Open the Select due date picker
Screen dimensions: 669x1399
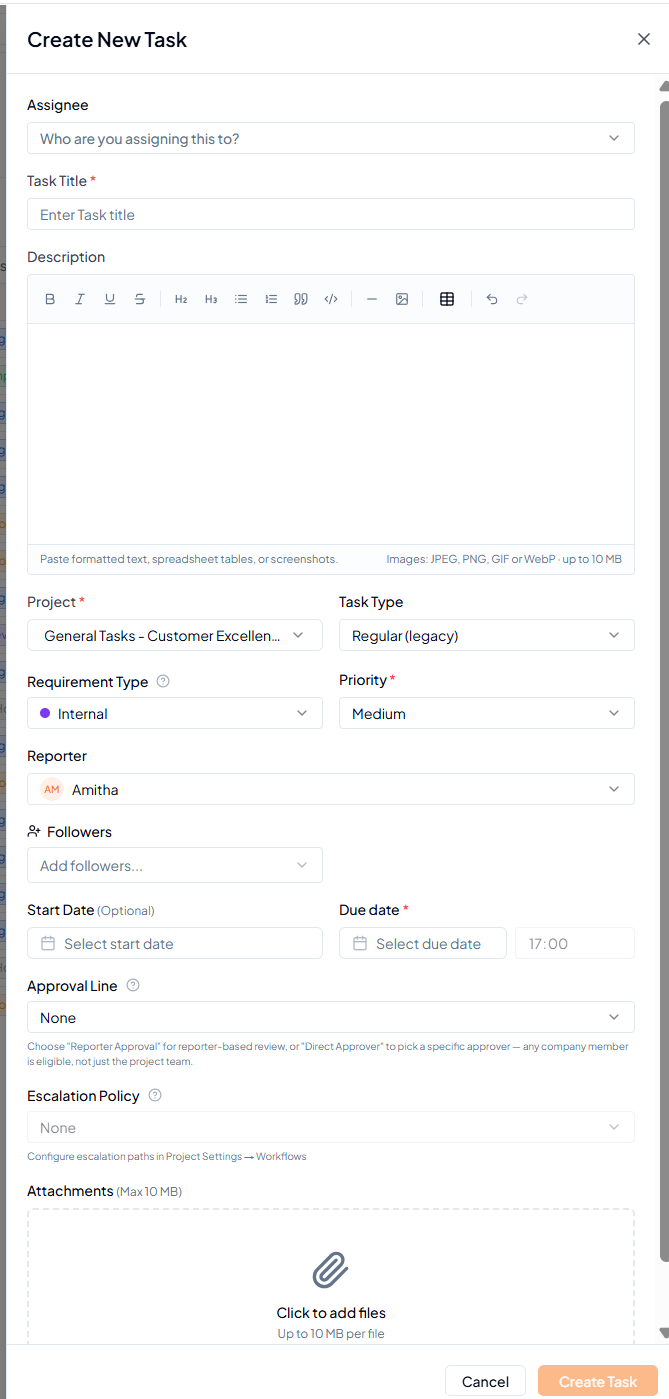click(x=423, y=943)
